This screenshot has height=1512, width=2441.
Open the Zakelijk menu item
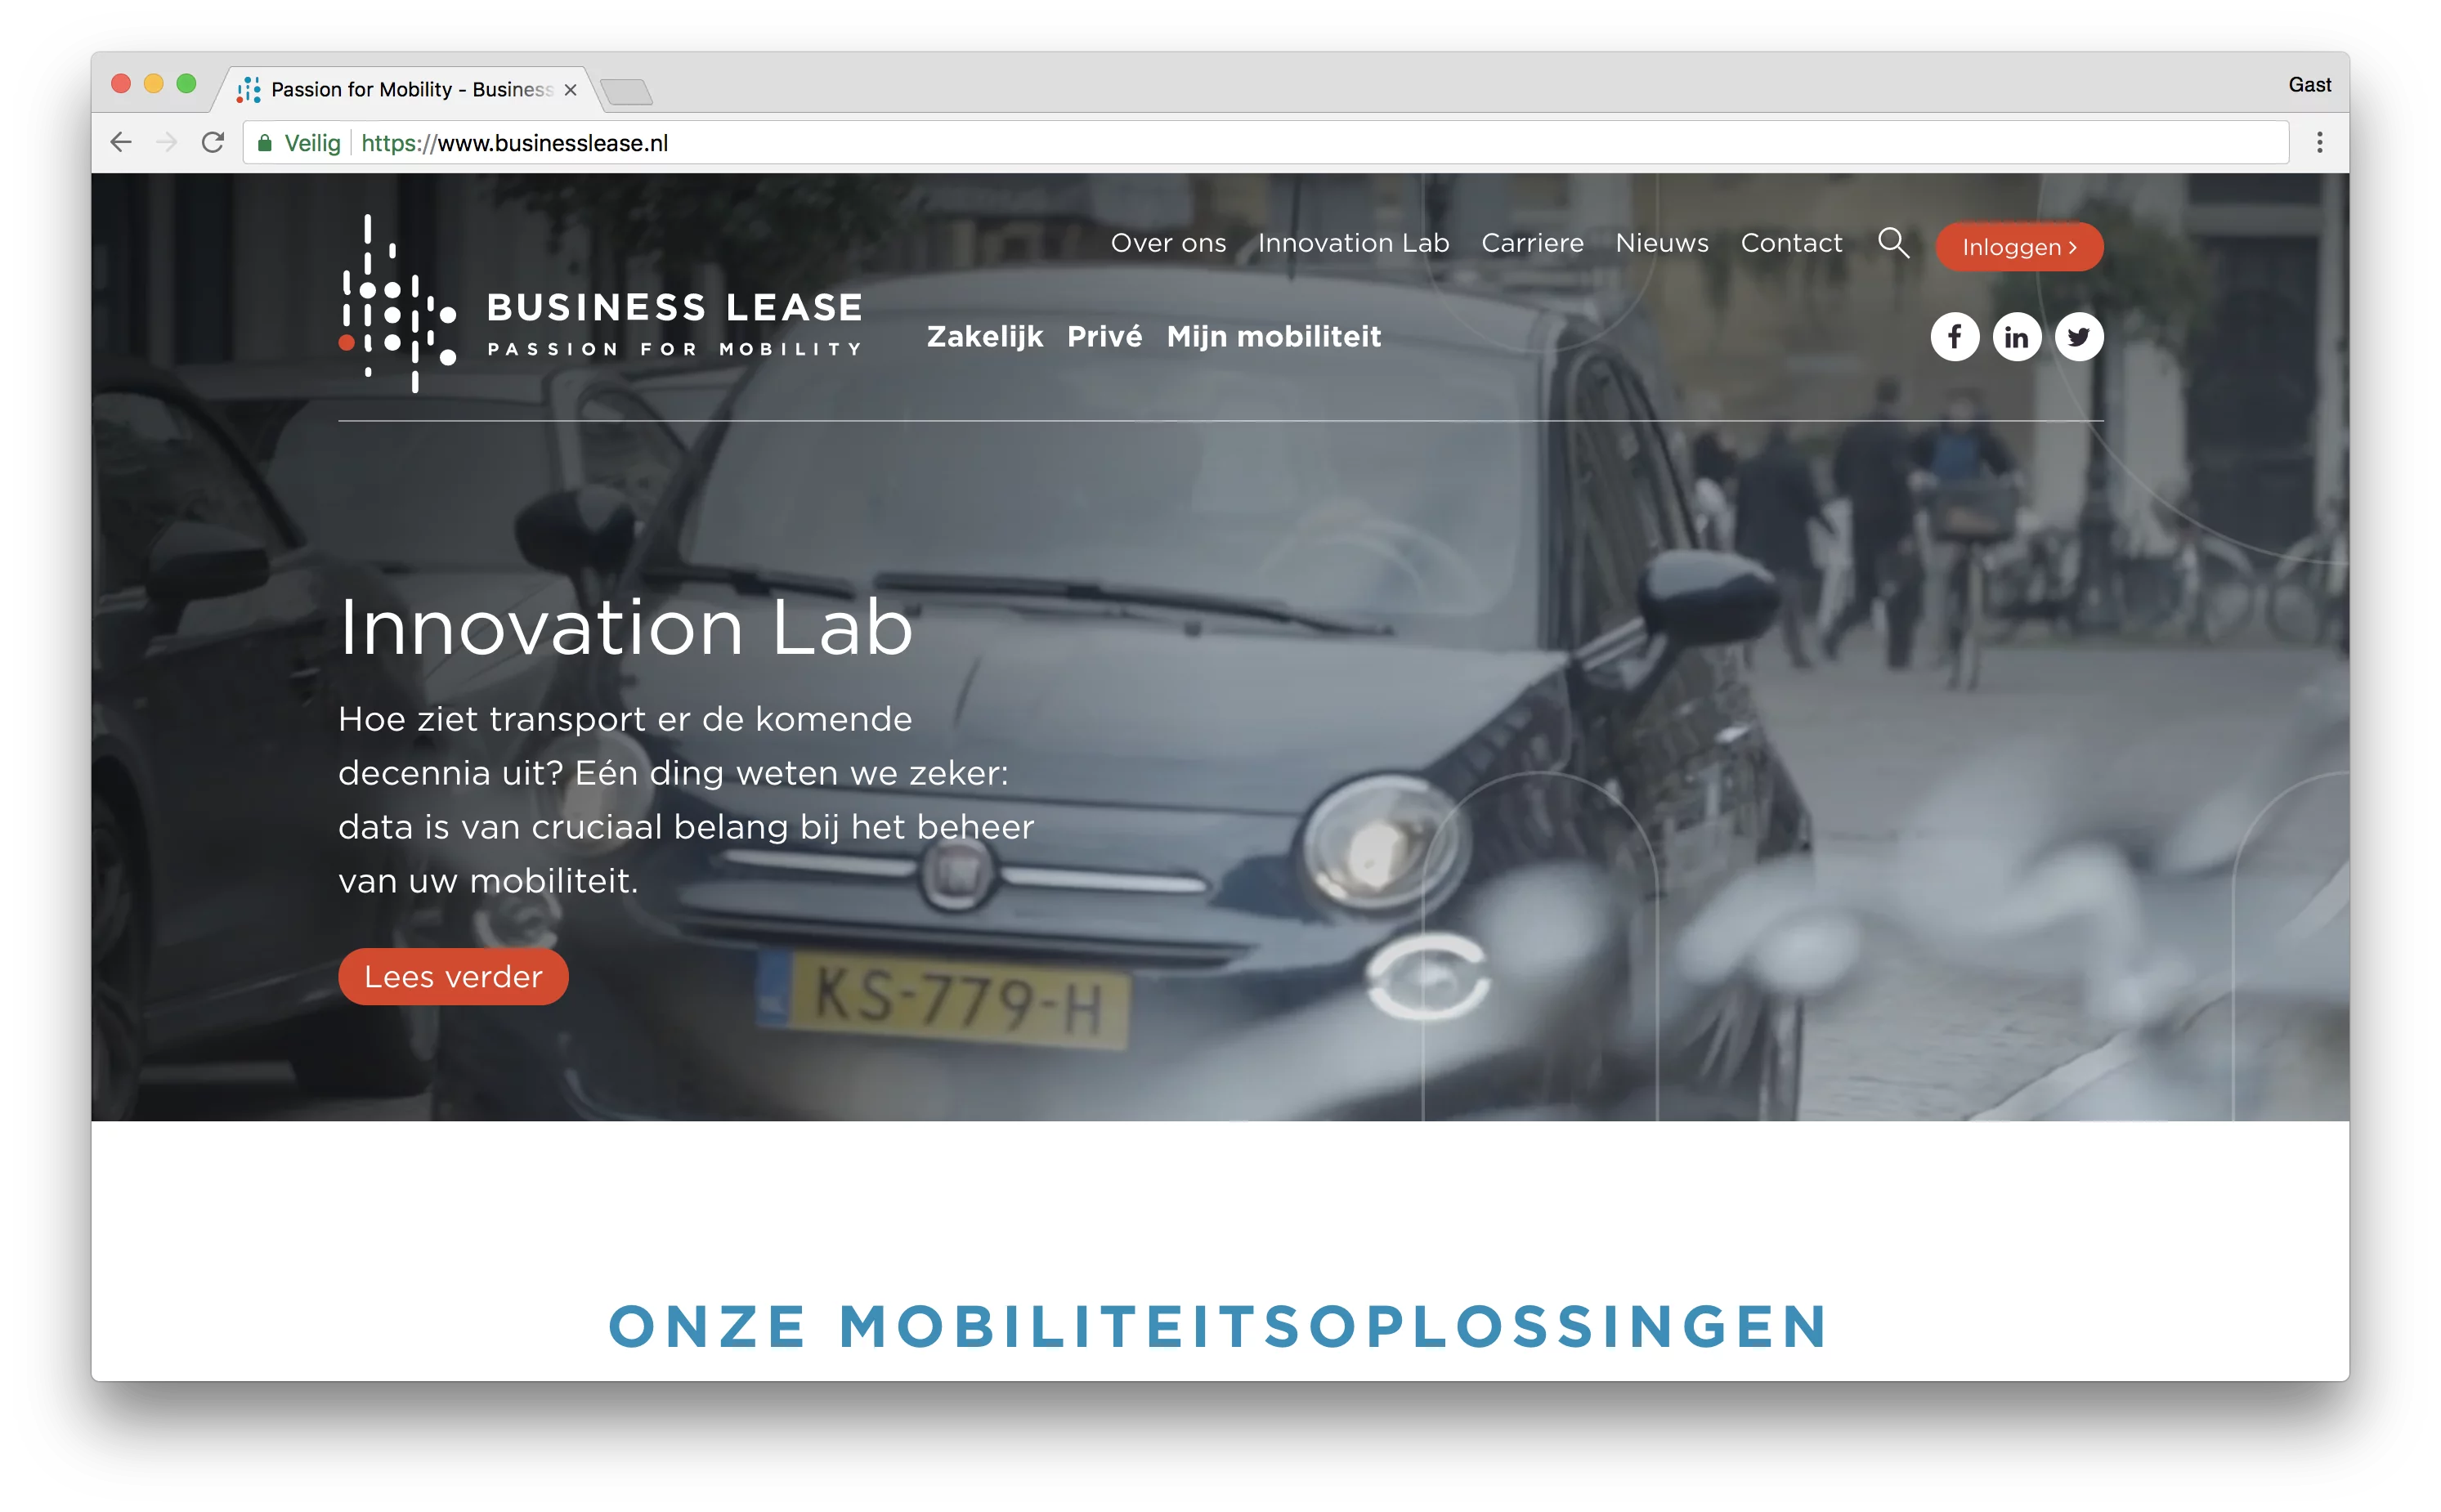click(x=984, y=337)
